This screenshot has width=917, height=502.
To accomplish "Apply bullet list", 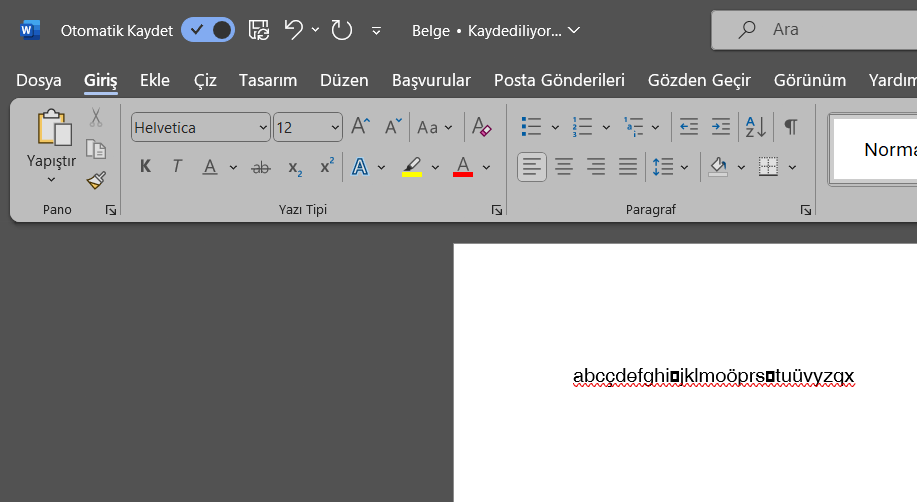I will (531, 126).
